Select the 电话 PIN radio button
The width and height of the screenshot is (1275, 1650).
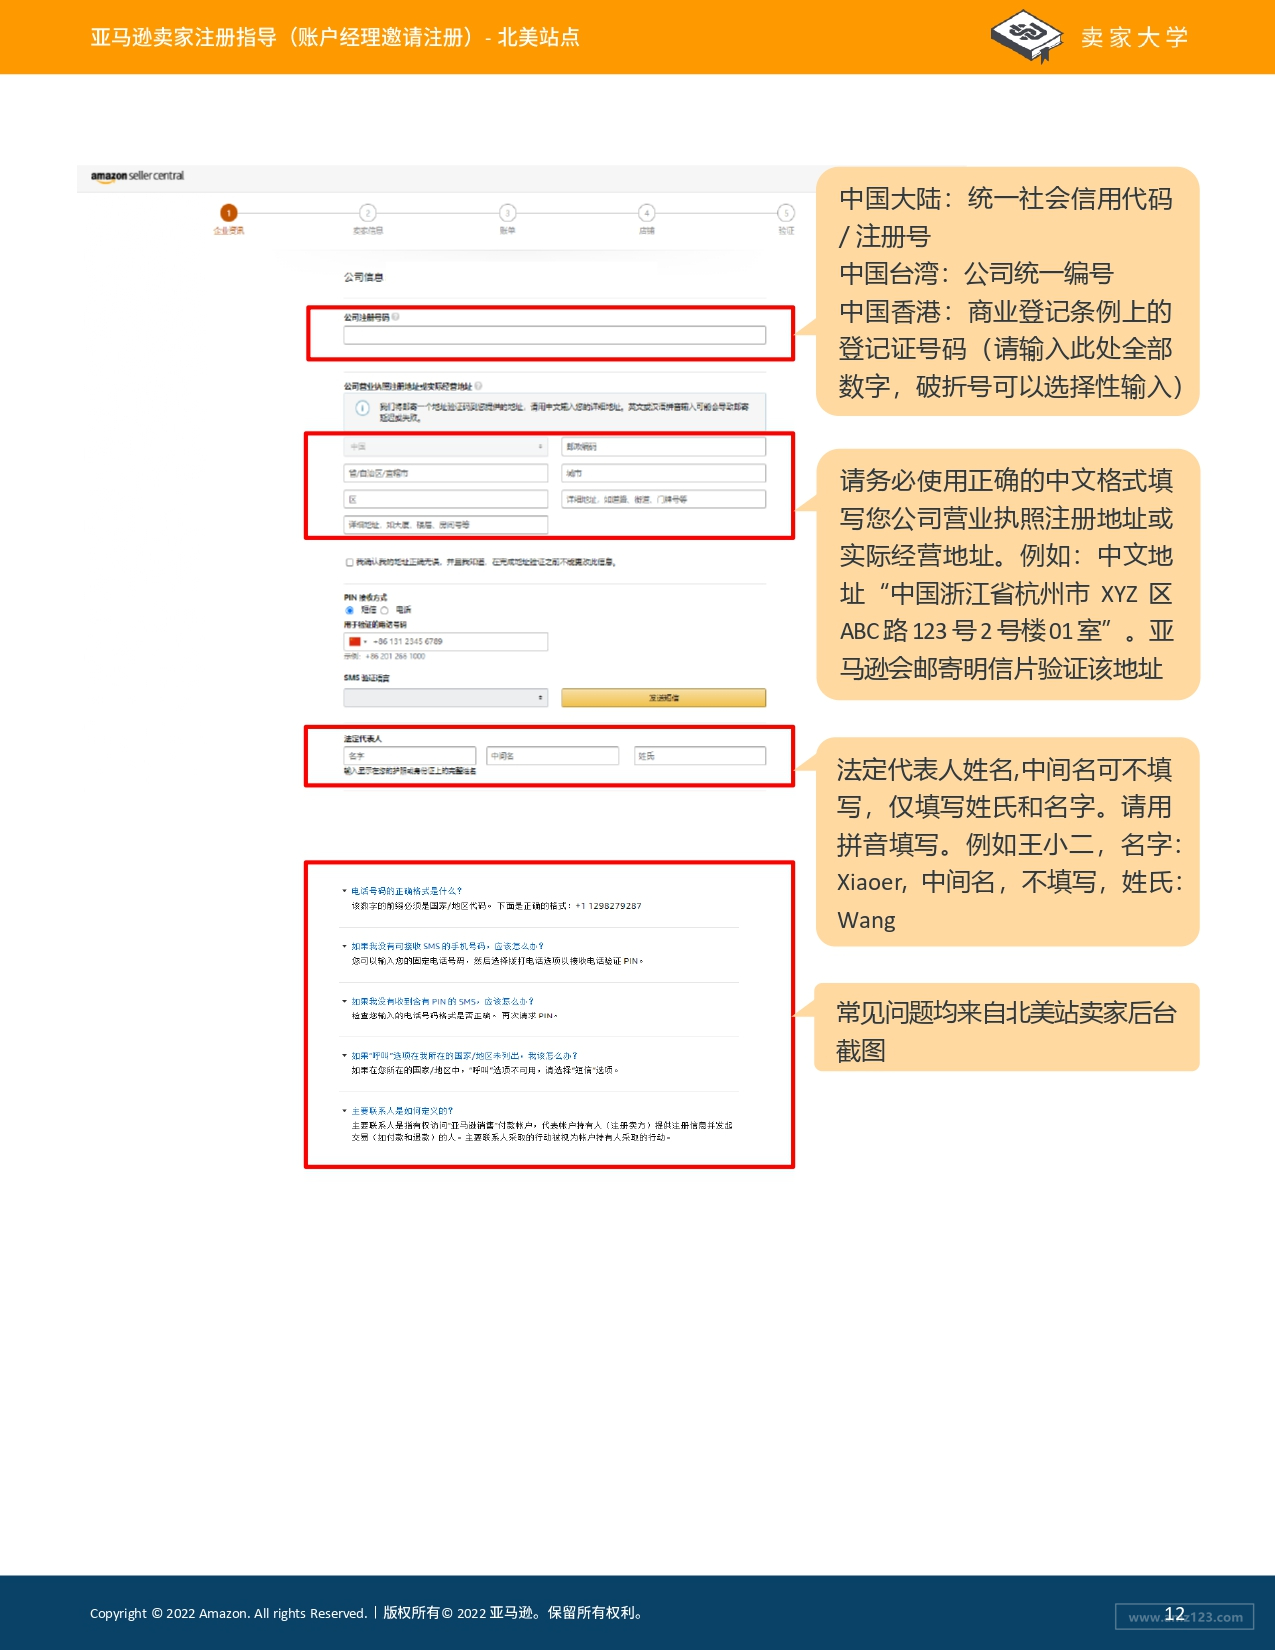(x=385, y=610)
